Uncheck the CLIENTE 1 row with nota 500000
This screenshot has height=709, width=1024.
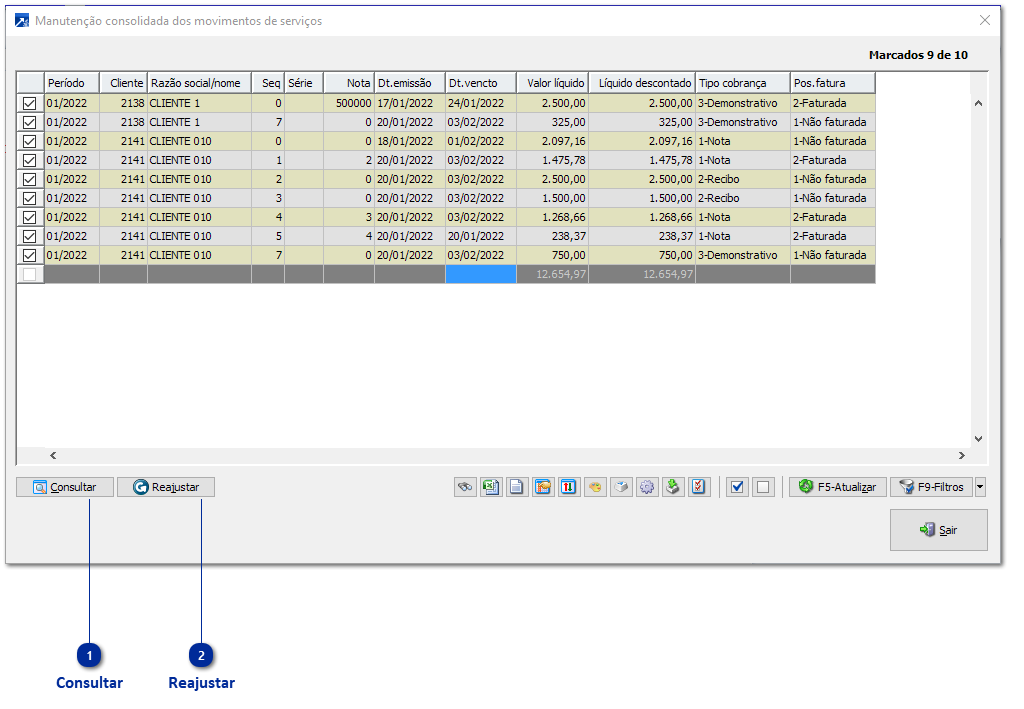pyautogui.click(x=29, y=103)
